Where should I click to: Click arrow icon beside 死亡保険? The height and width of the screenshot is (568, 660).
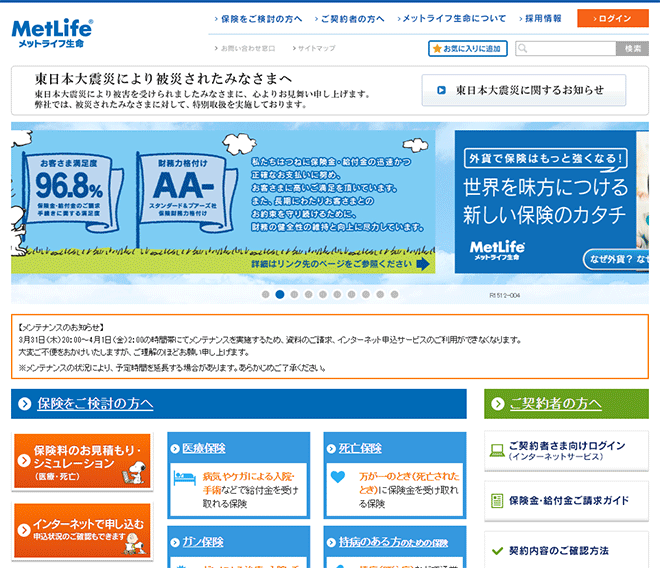(x=331, y=449)
